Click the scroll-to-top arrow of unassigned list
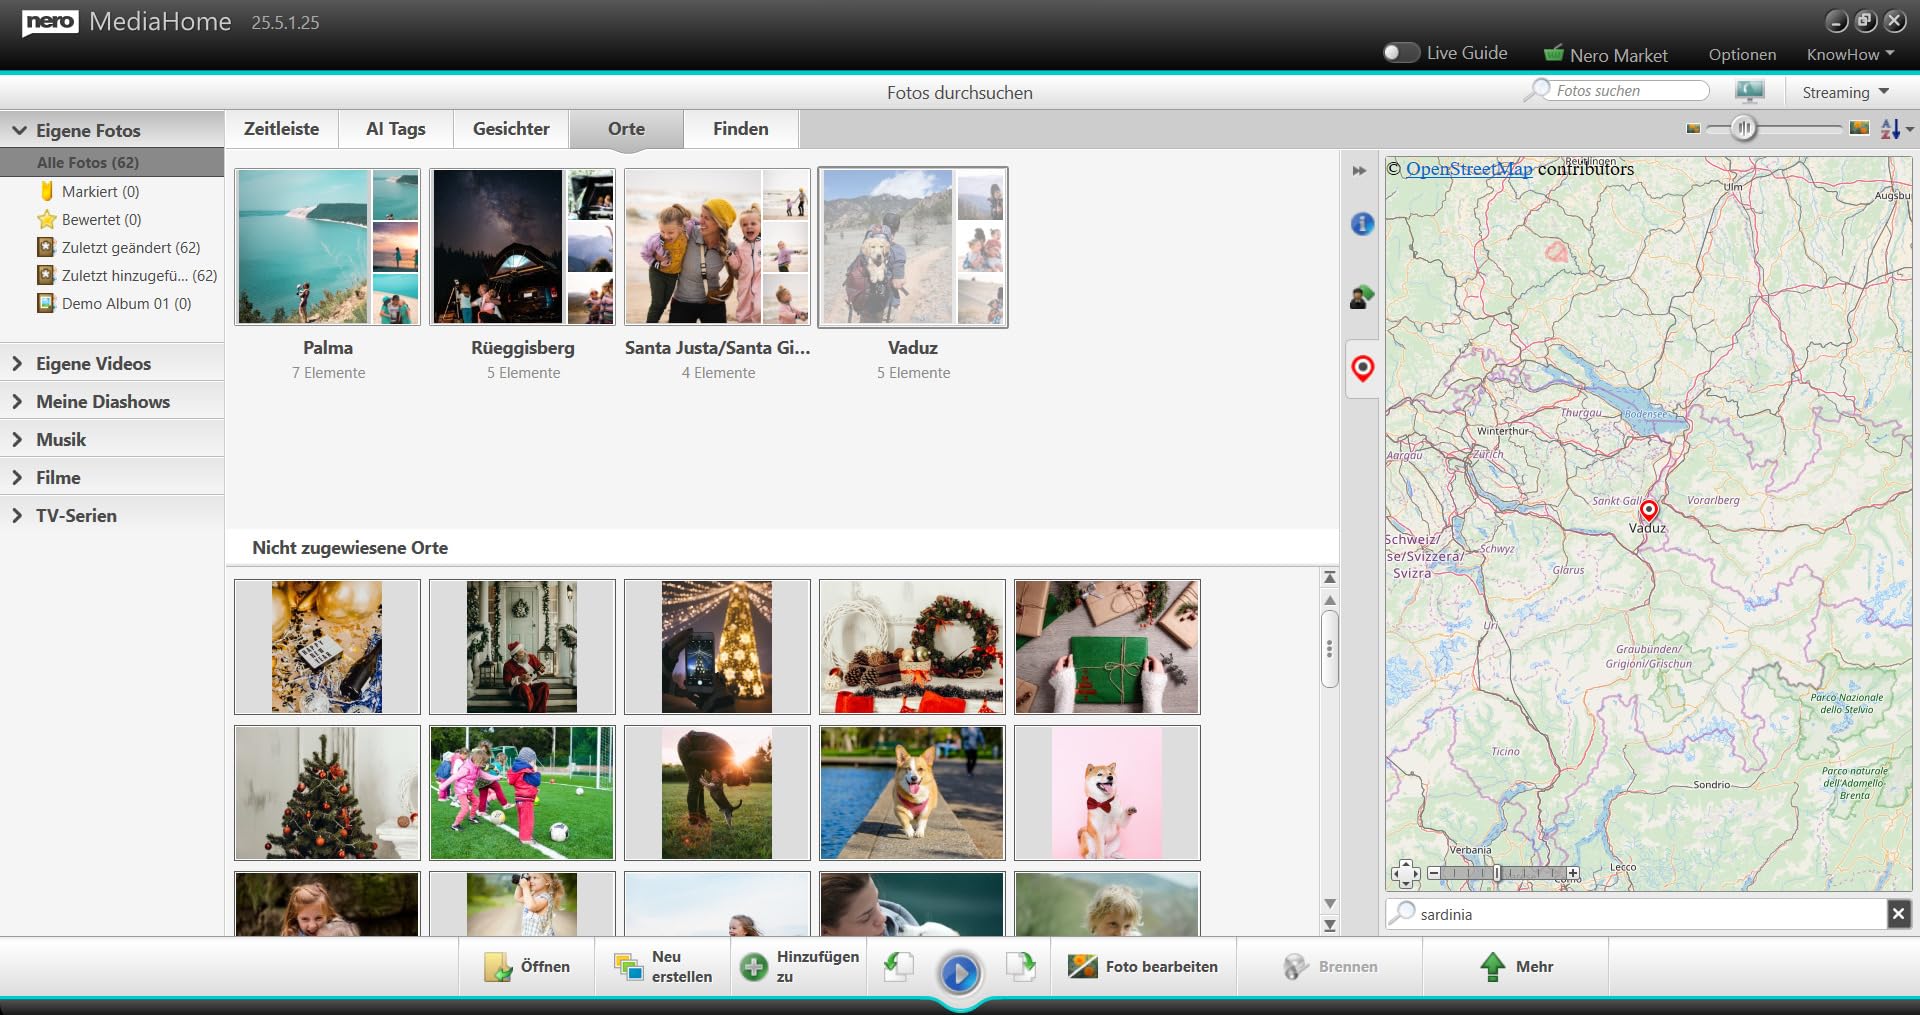This screenshot has width=1920, height=1015. click(x=1330, y=578)
